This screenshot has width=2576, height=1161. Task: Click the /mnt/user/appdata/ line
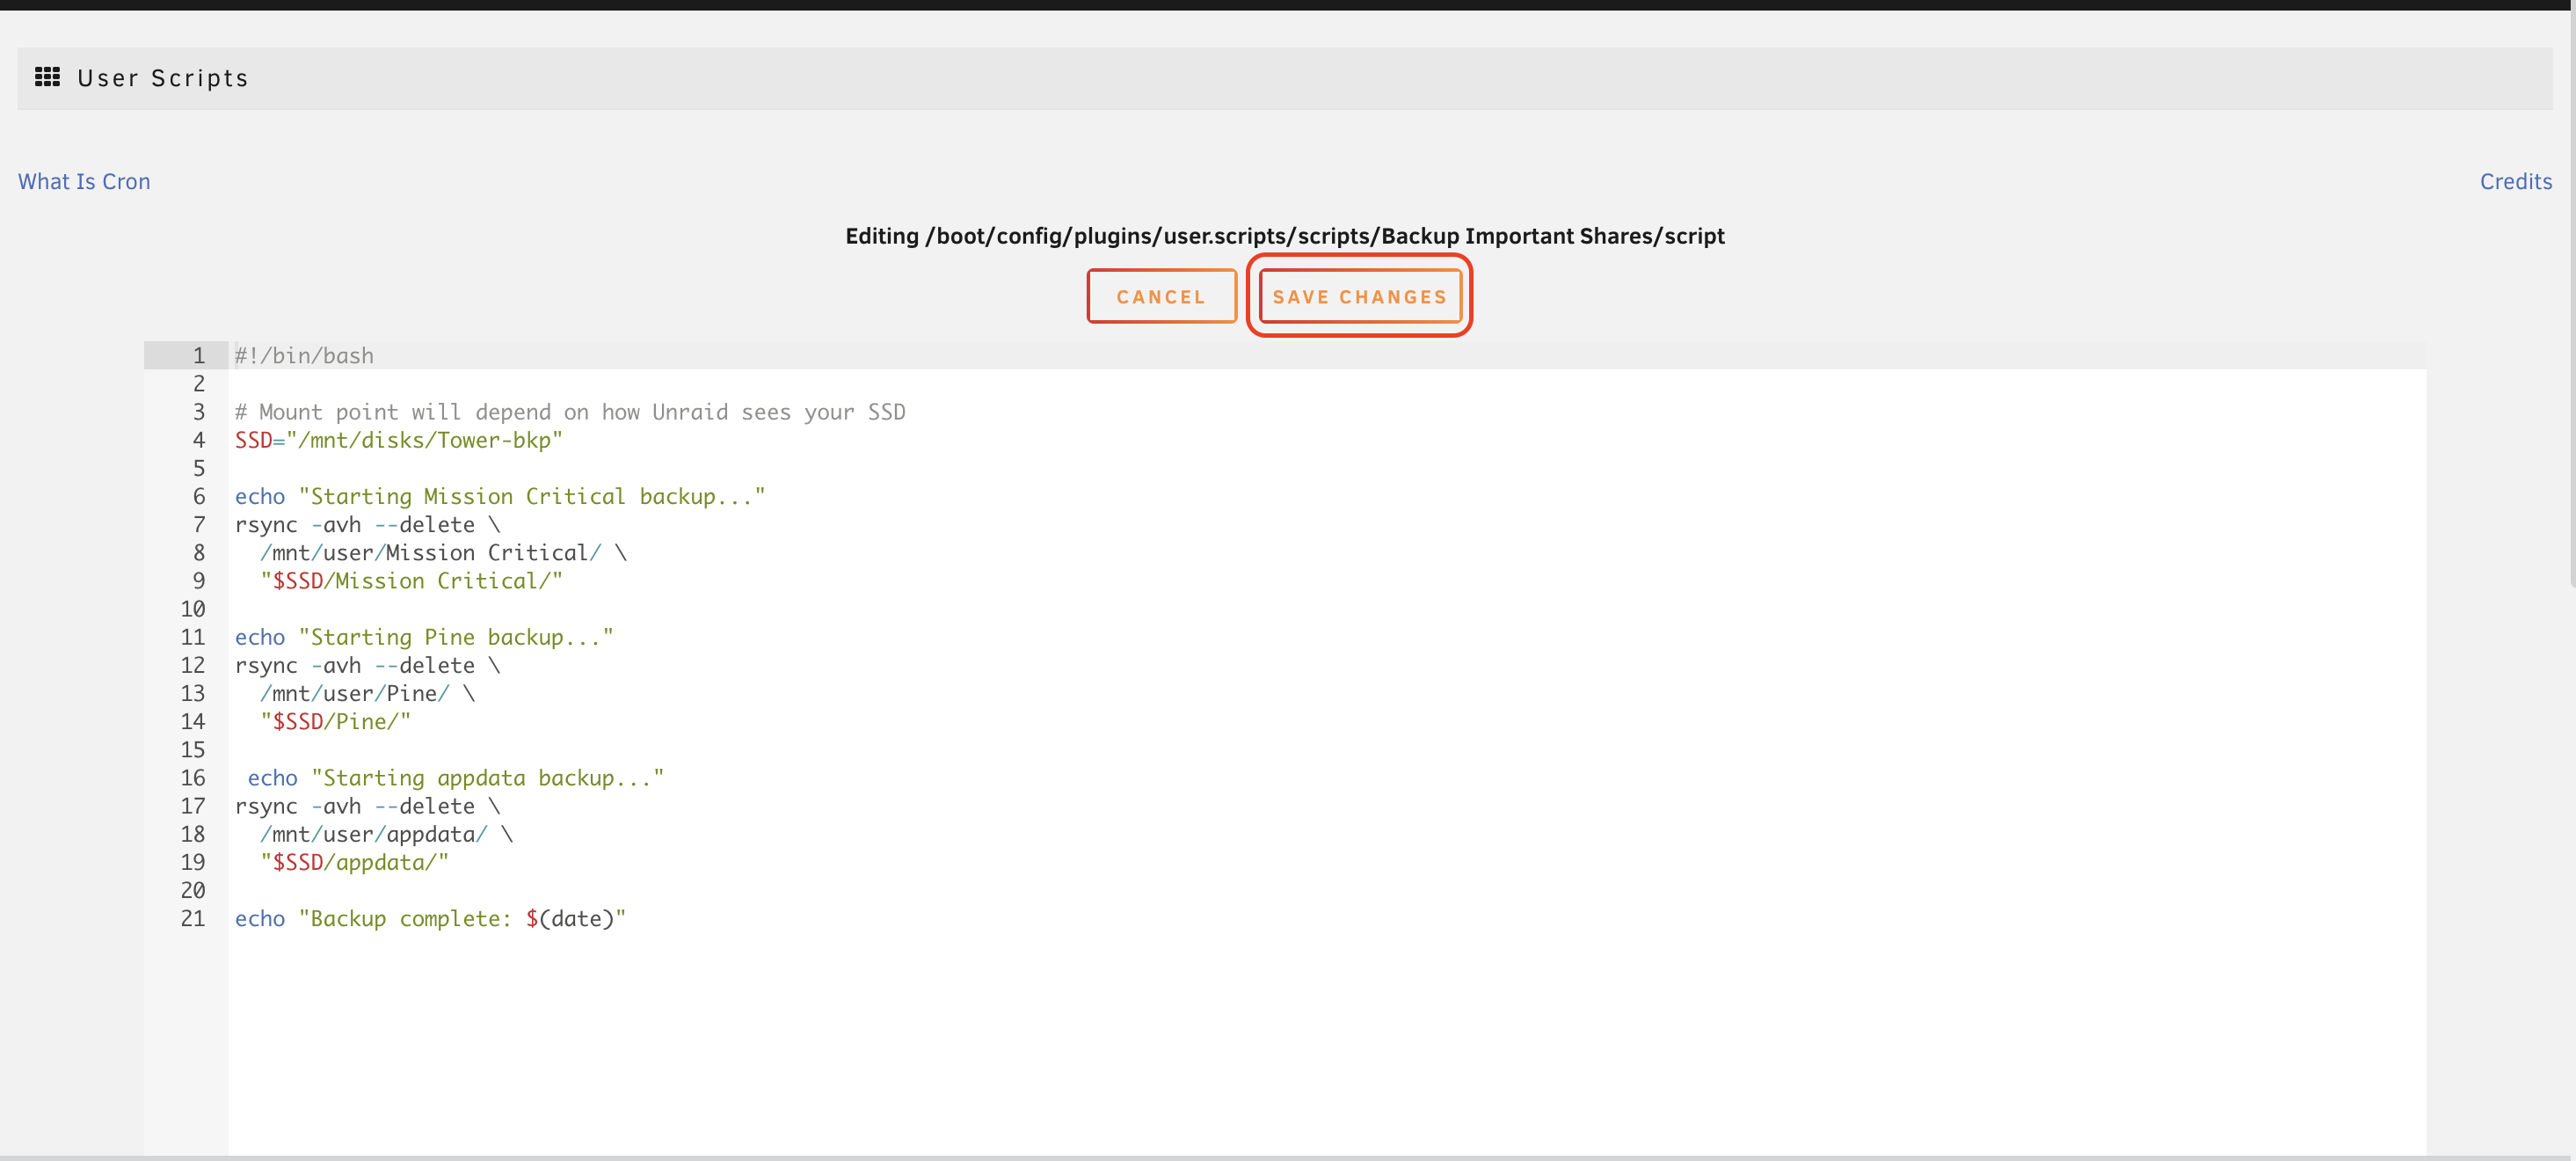pos(386,834)
